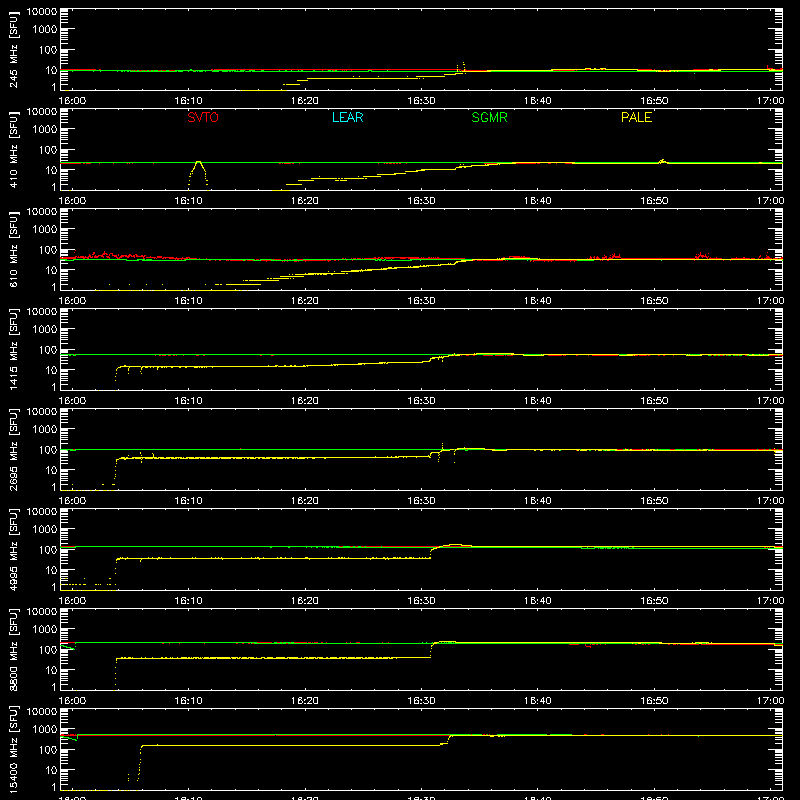Click the 16:30 tick label under 1415 MHz panel
This screenshot has height=800, width=800.
(421, 401)
